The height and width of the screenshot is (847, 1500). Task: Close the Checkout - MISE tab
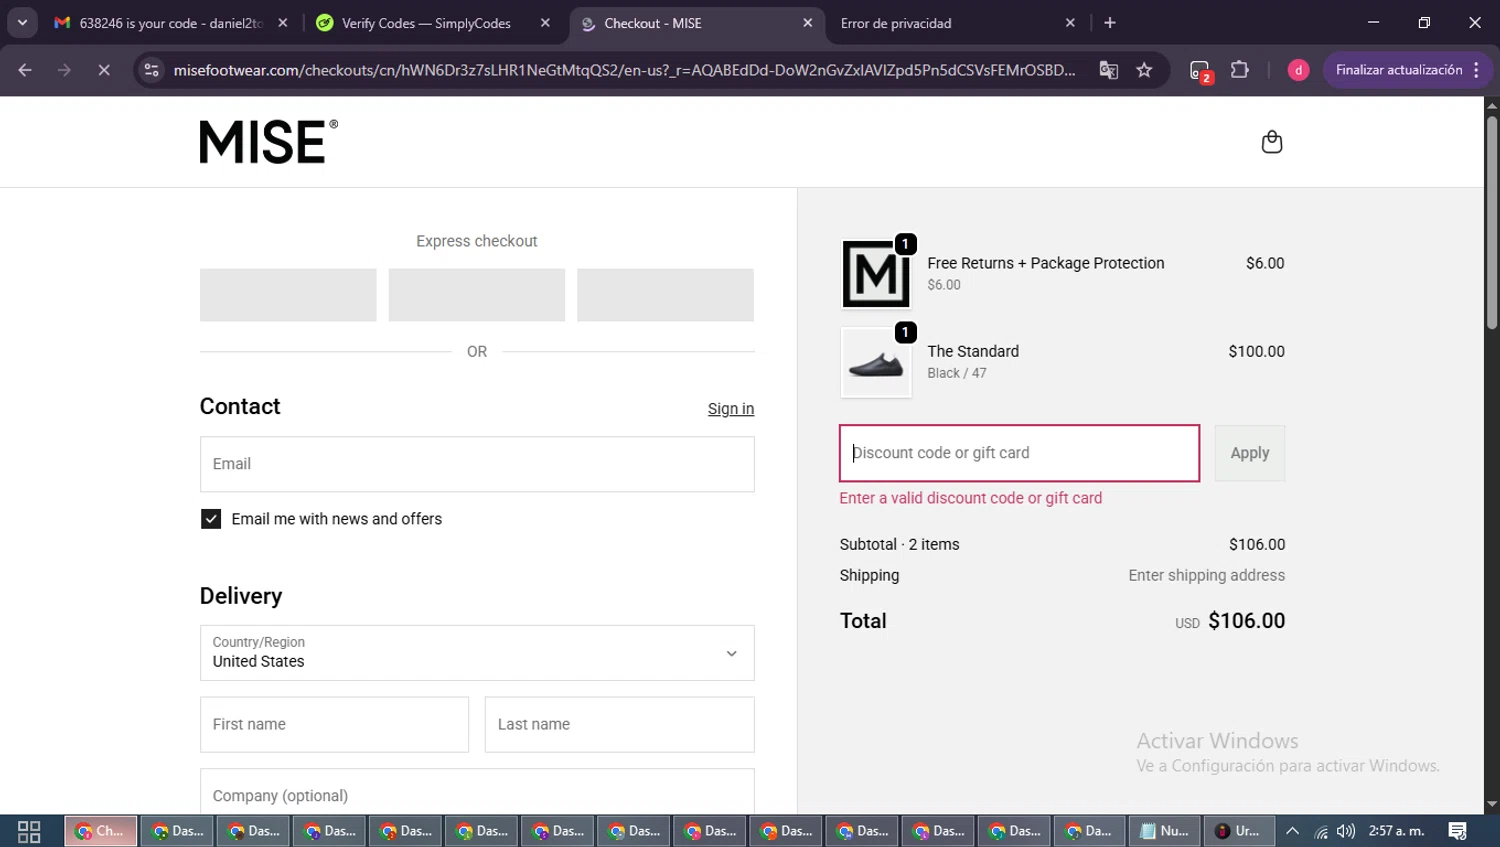(808, 23)
